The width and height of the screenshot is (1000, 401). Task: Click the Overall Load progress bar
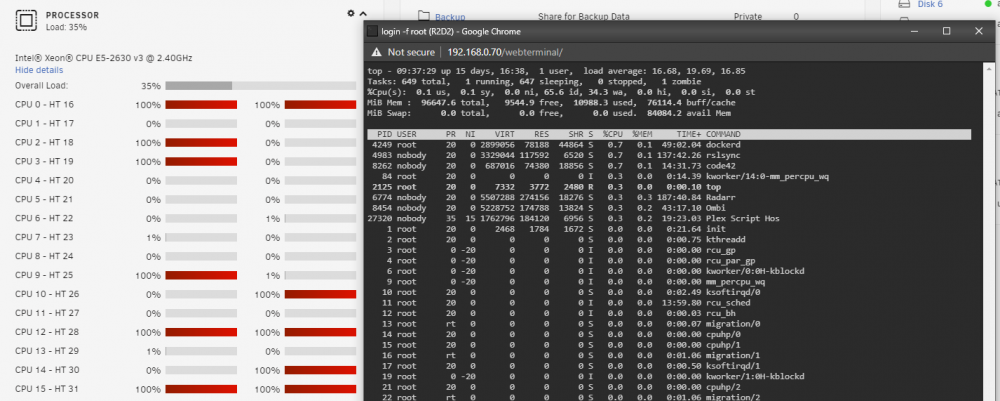(x=260, y=85)
